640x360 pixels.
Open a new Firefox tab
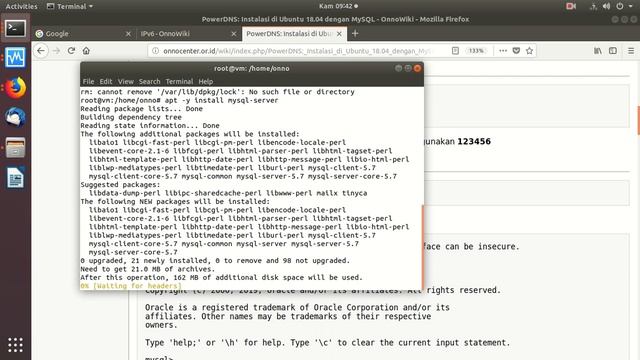(355, 33)
